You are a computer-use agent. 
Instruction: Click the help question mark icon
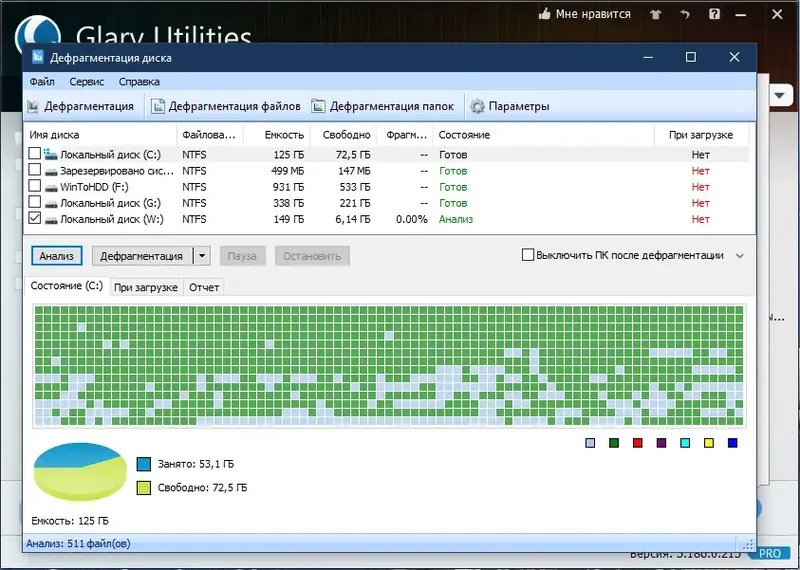[x=714, y=14]
